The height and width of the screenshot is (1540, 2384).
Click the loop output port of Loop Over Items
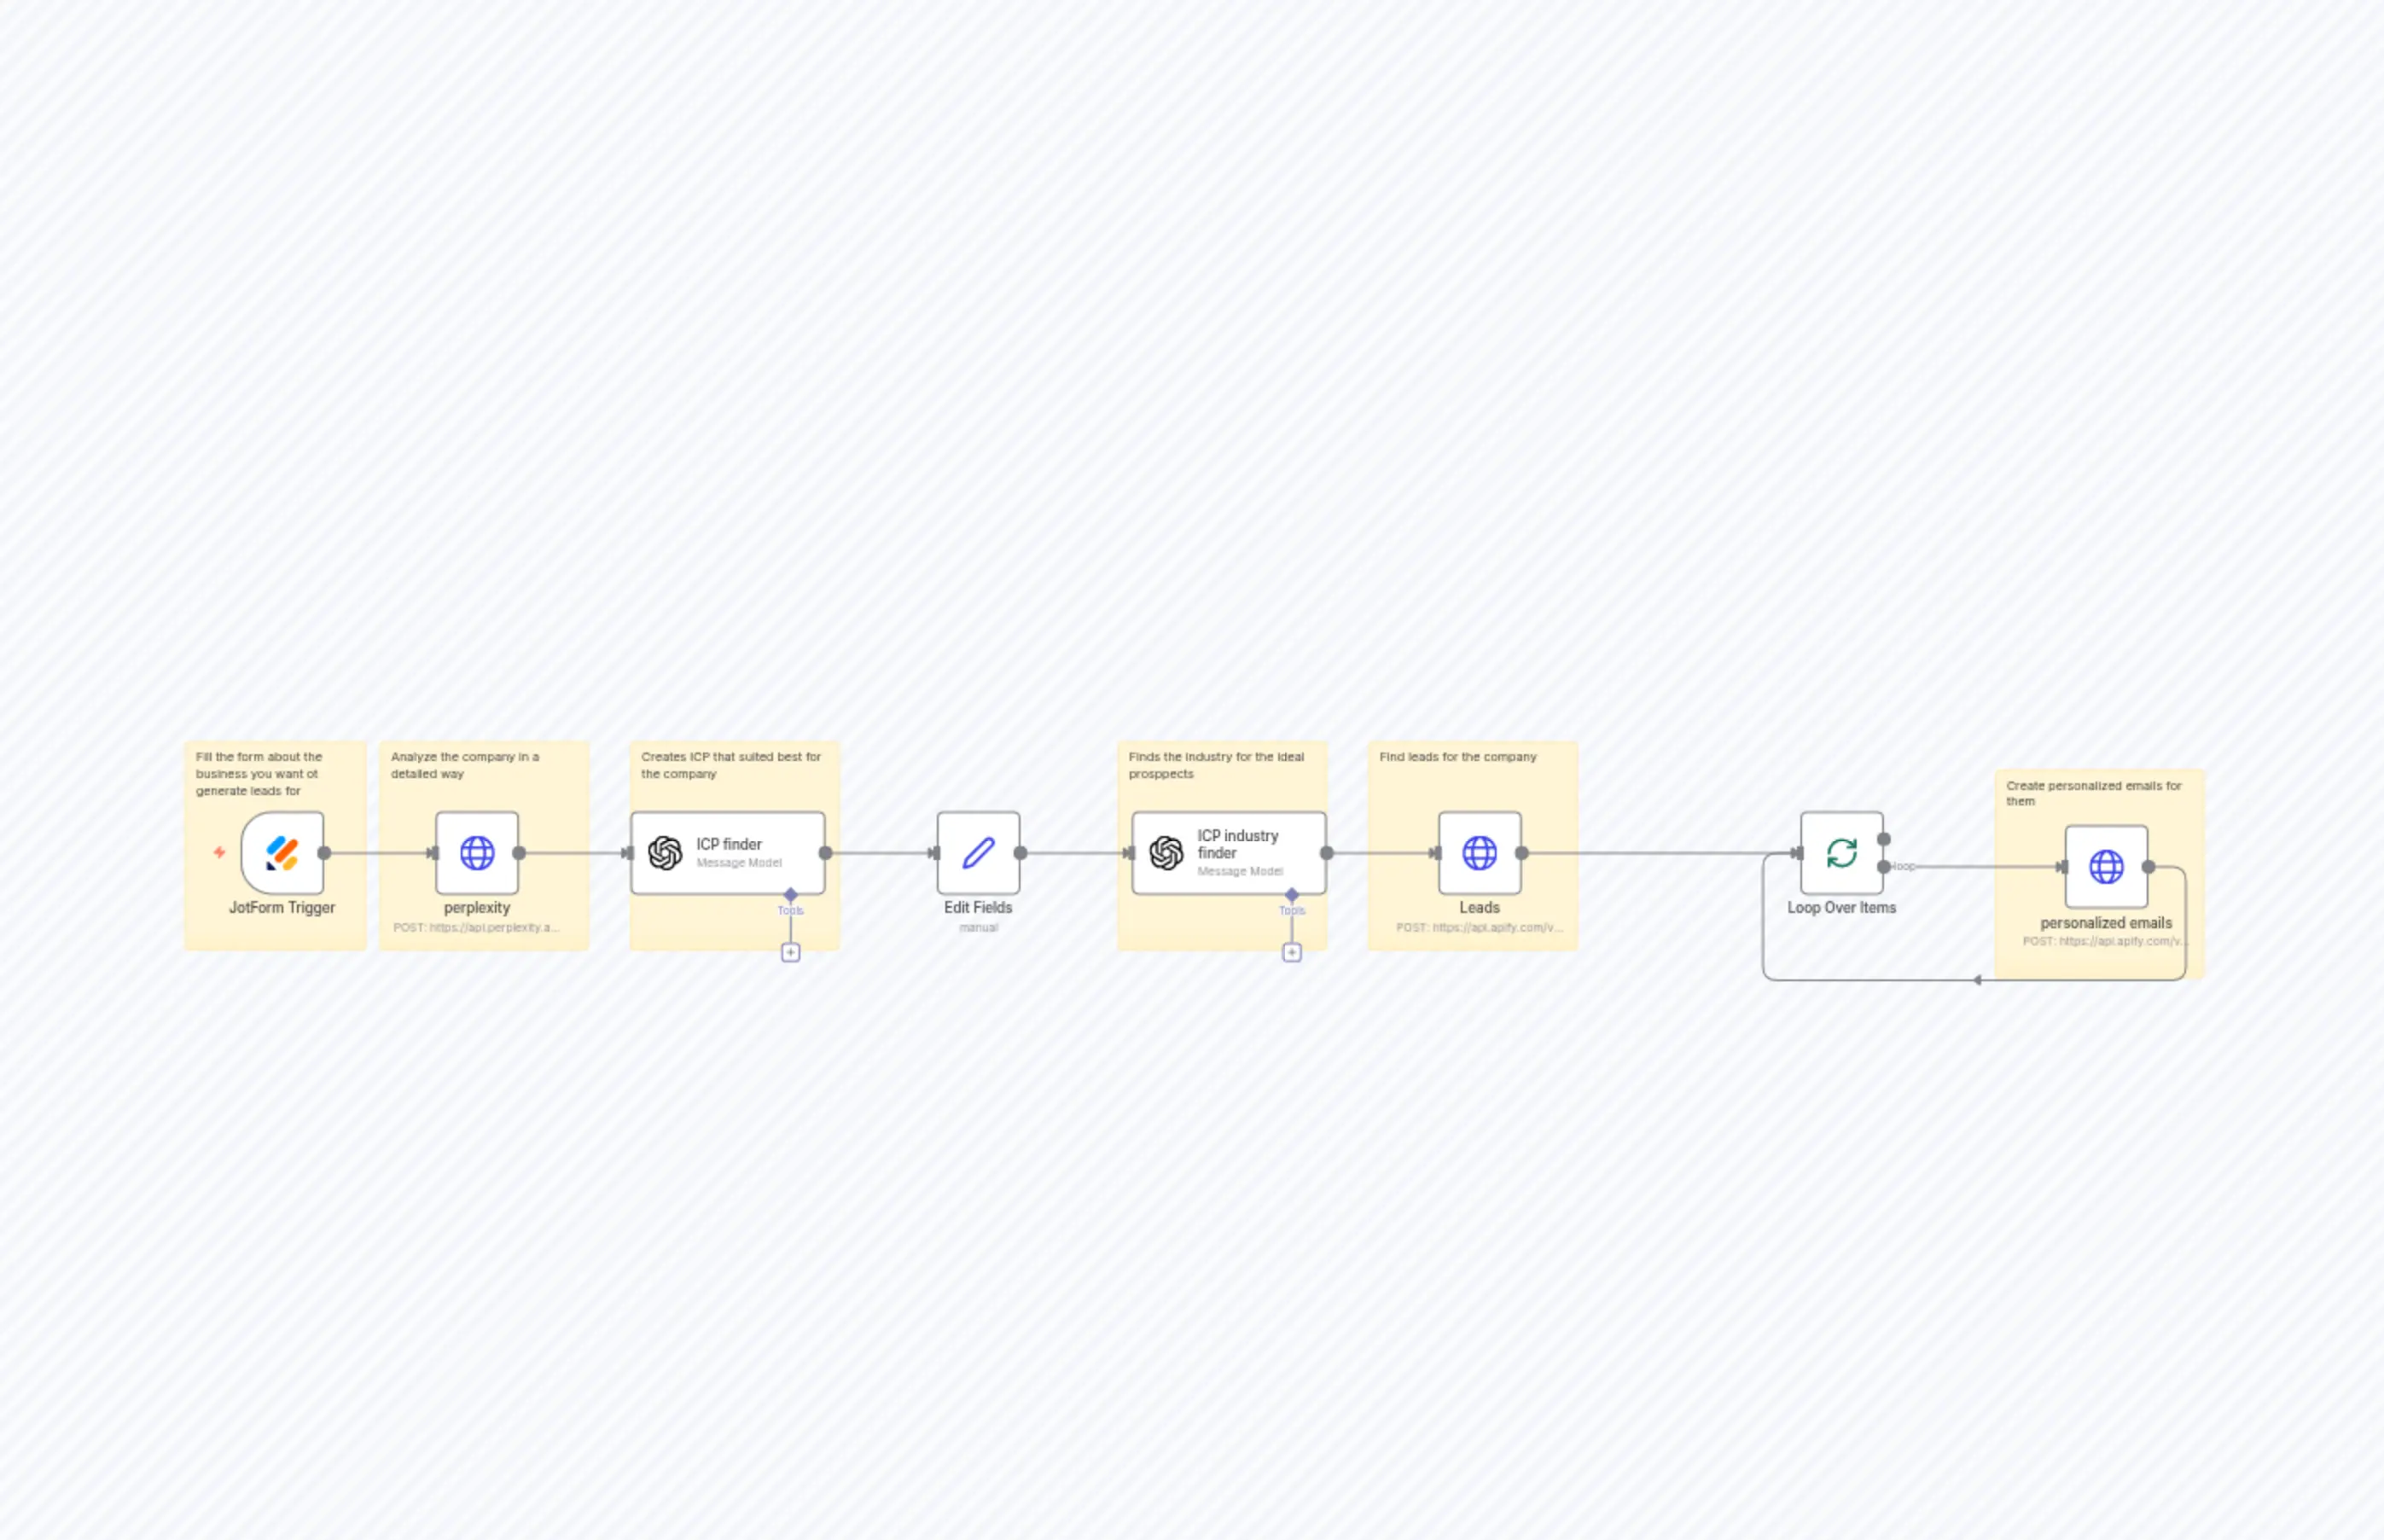click(1884, 867)
